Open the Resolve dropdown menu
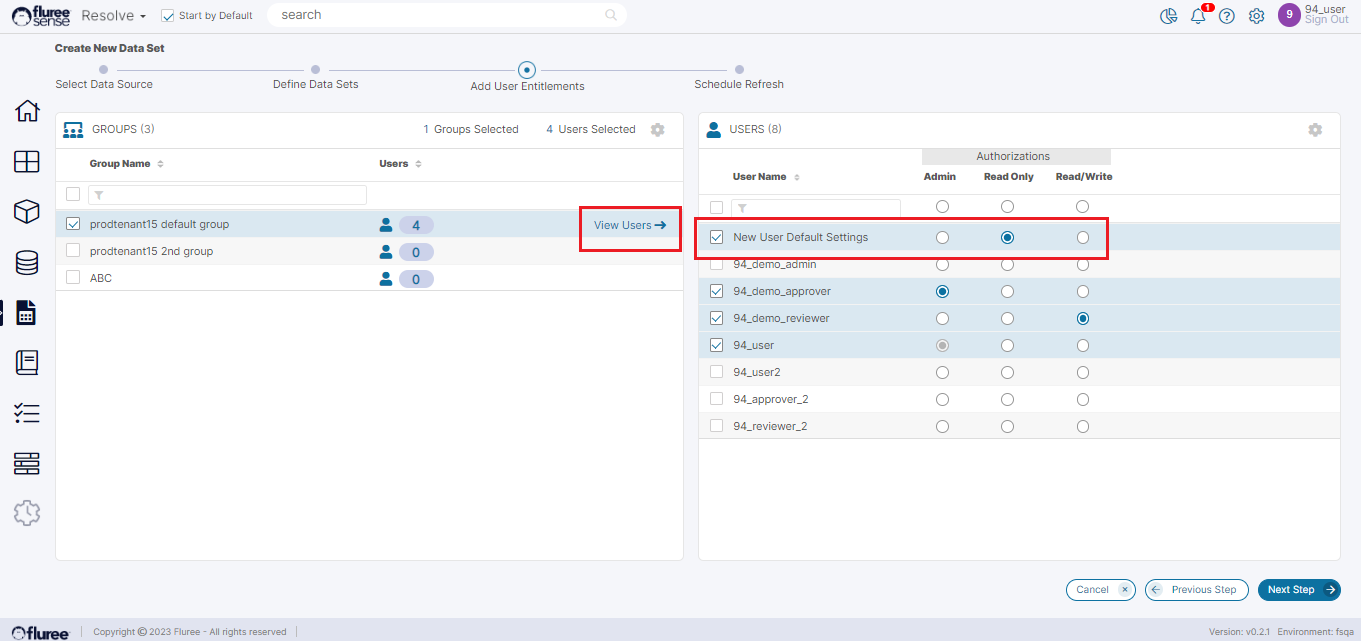 [114, 16]
